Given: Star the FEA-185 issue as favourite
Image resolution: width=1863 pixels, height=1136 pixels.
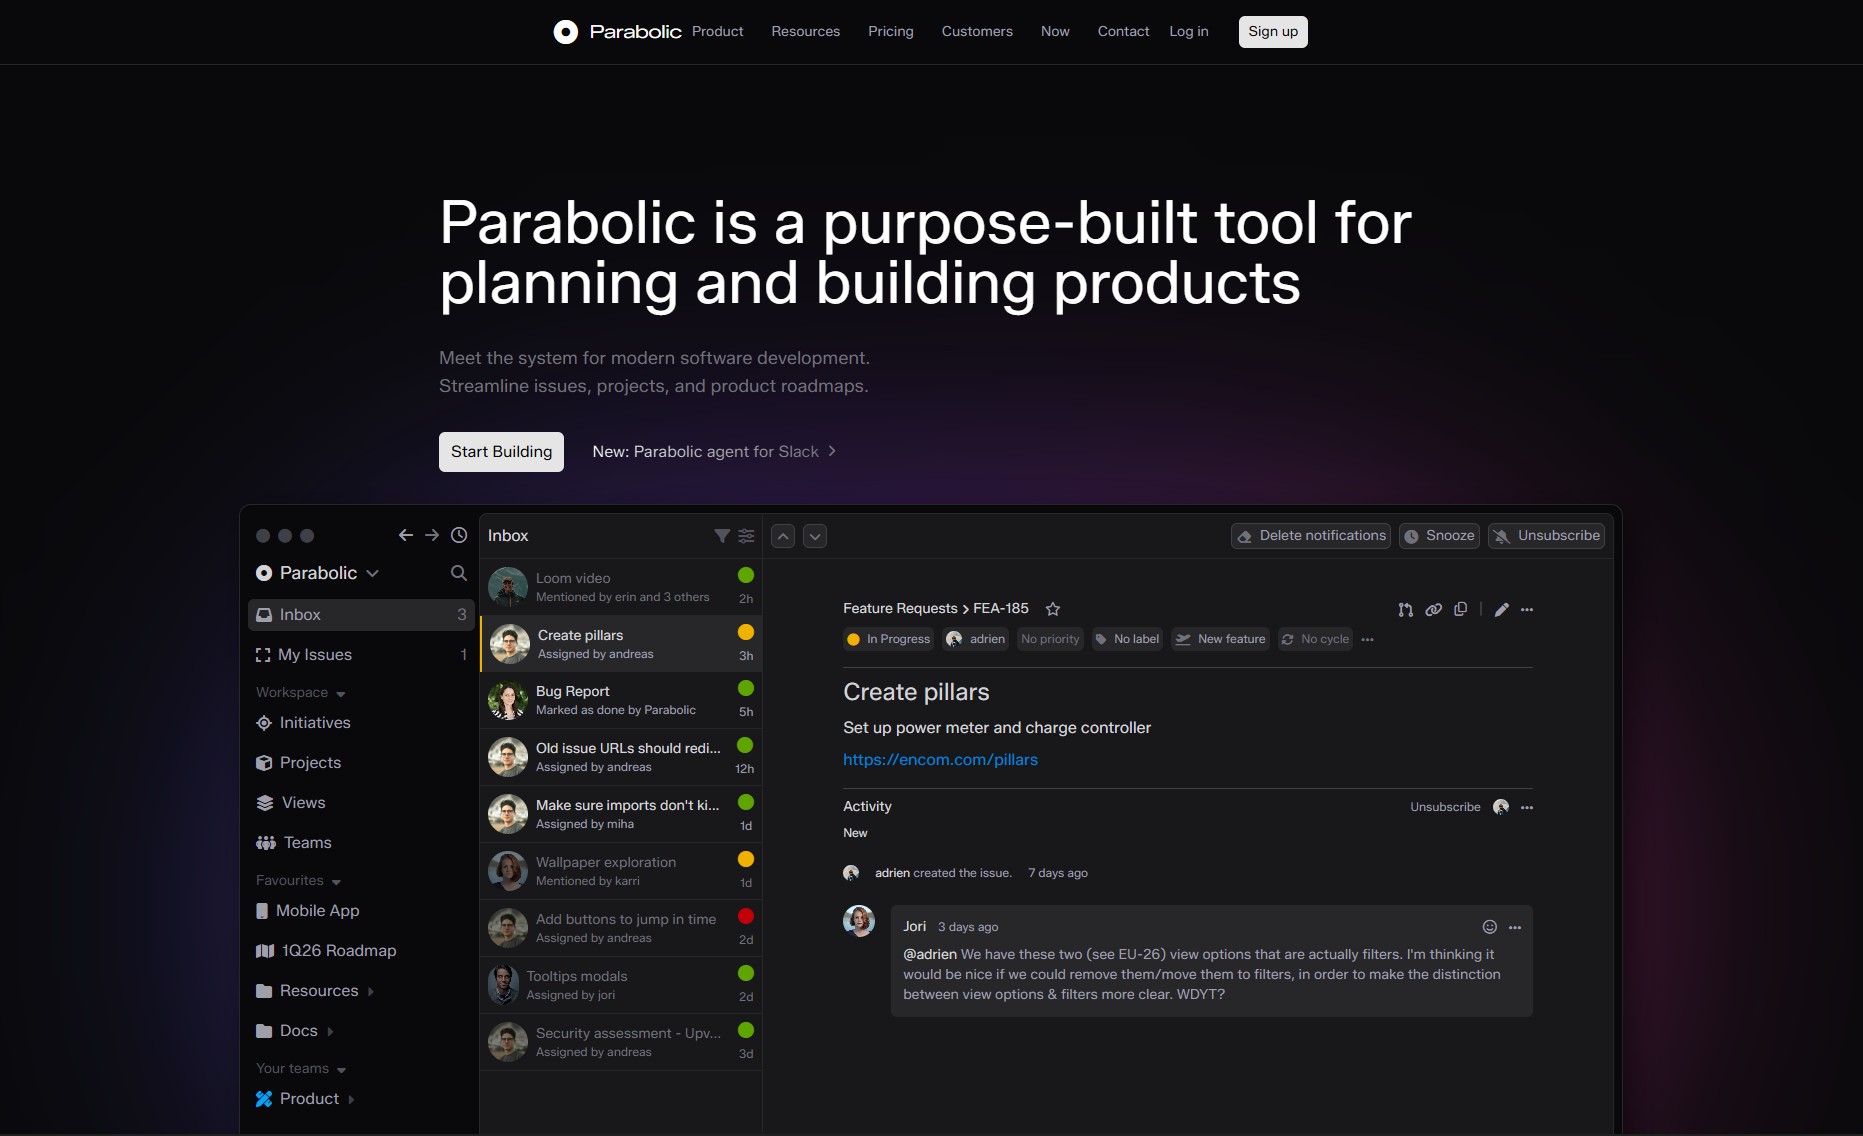Looking at the screenshot, I should (x=1052, y=609).
